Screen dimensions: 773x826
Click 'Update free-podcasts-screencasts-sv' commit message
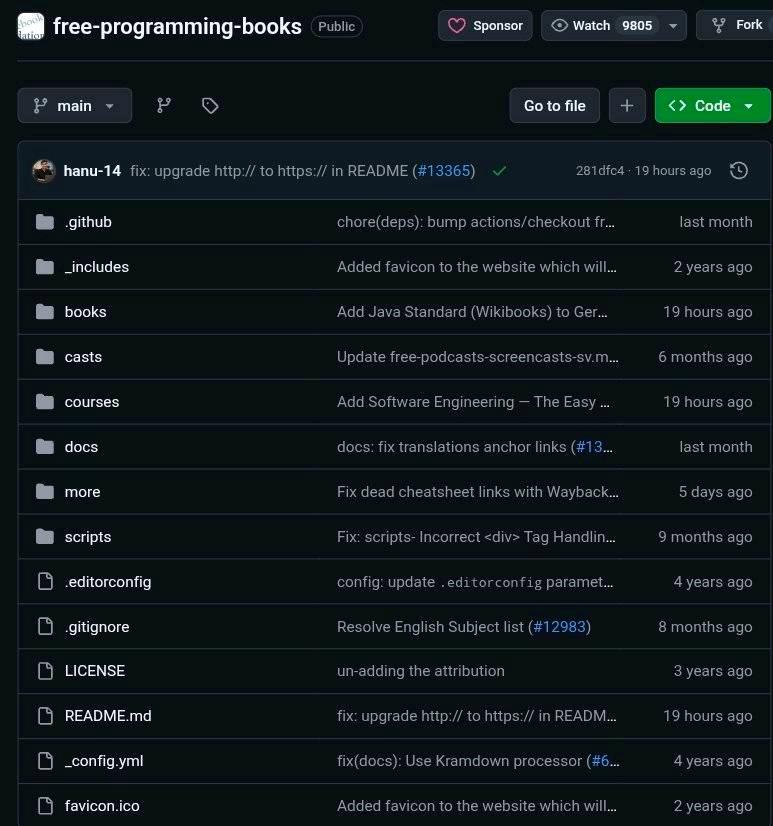pos(477,357)
